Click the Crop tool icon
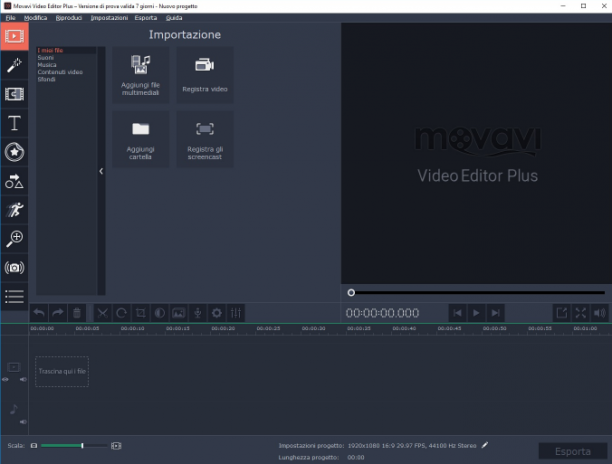 (141, 313)
